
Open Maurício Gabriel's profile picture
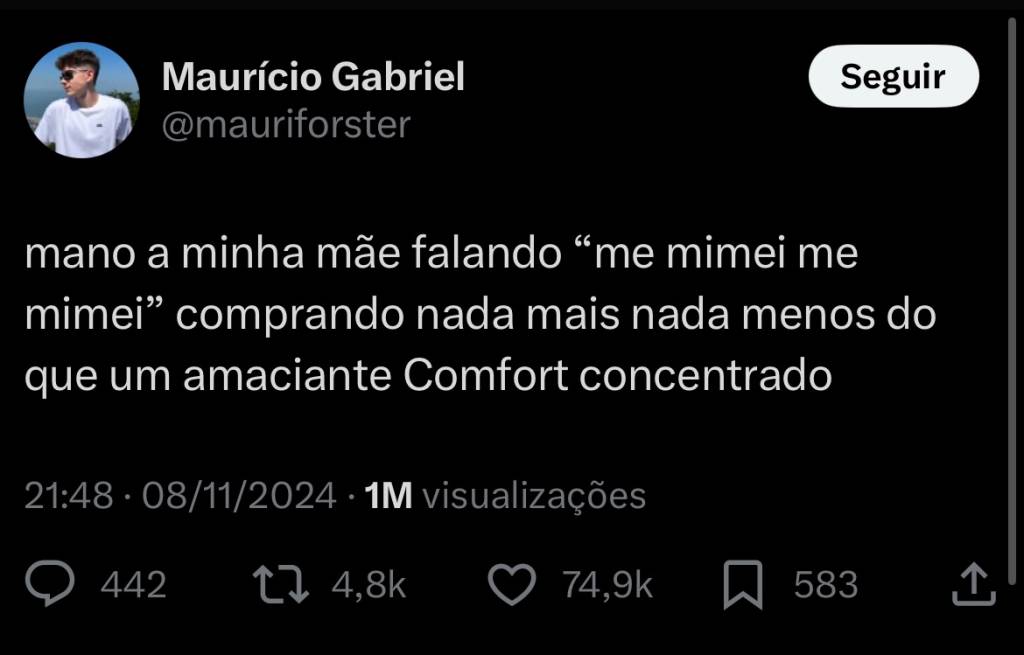(82, 100)
